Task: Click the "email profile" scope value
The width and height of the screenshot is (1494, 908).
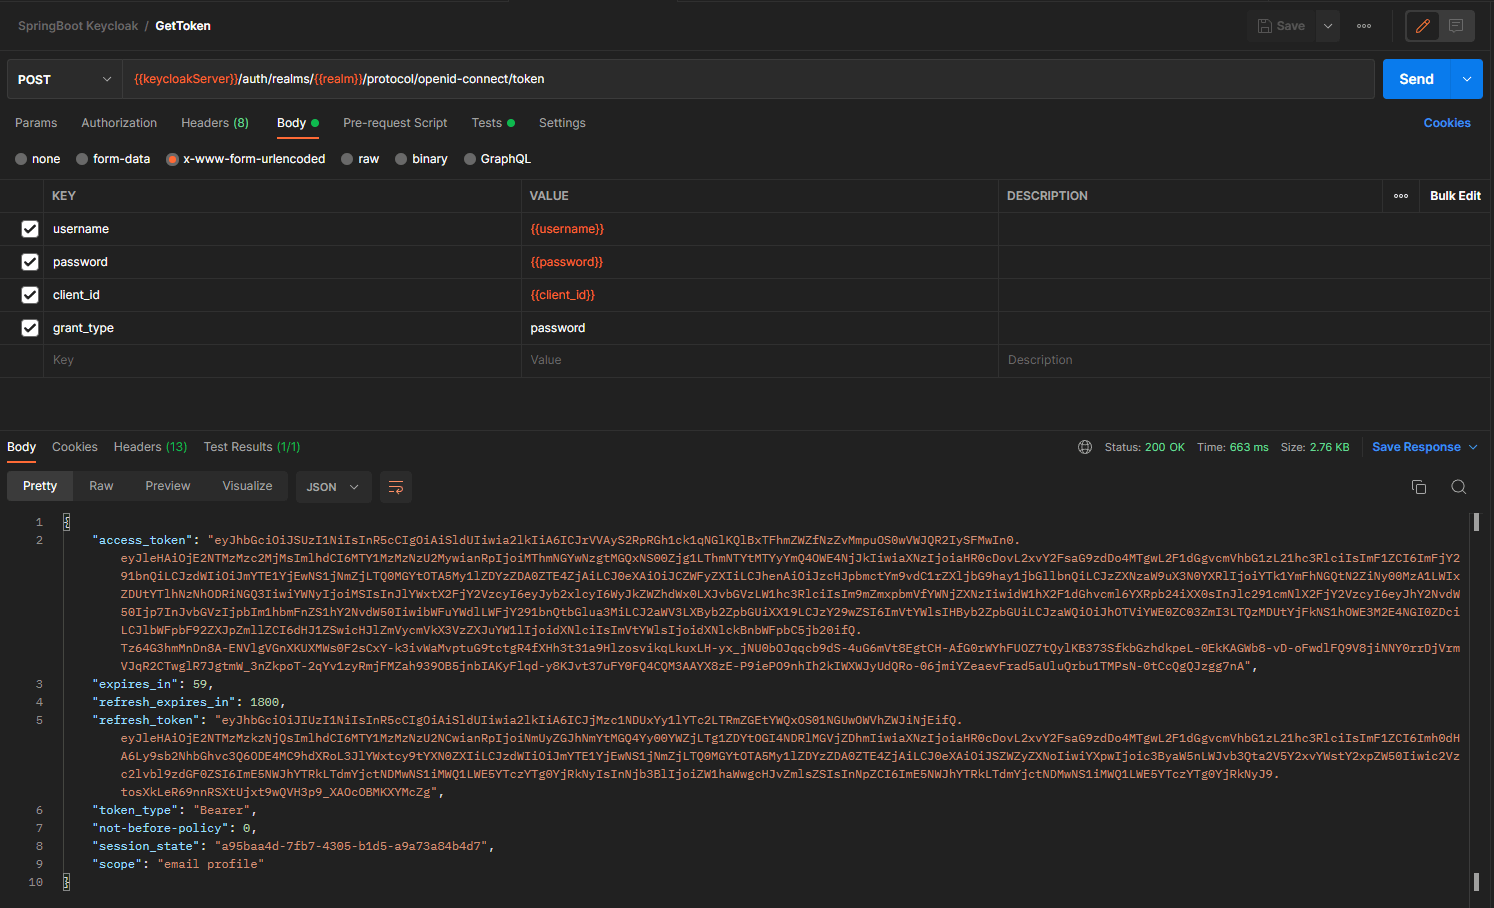Action: 211,864
